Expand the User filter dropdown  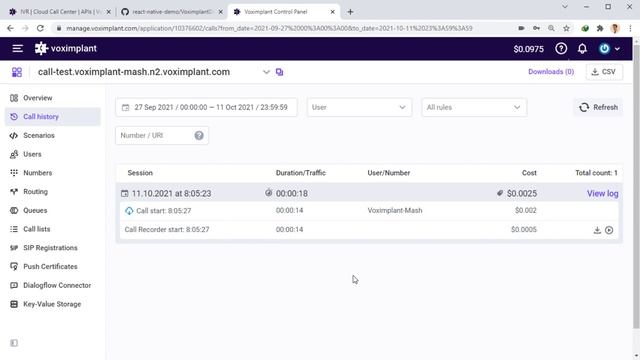coord(359,107)
